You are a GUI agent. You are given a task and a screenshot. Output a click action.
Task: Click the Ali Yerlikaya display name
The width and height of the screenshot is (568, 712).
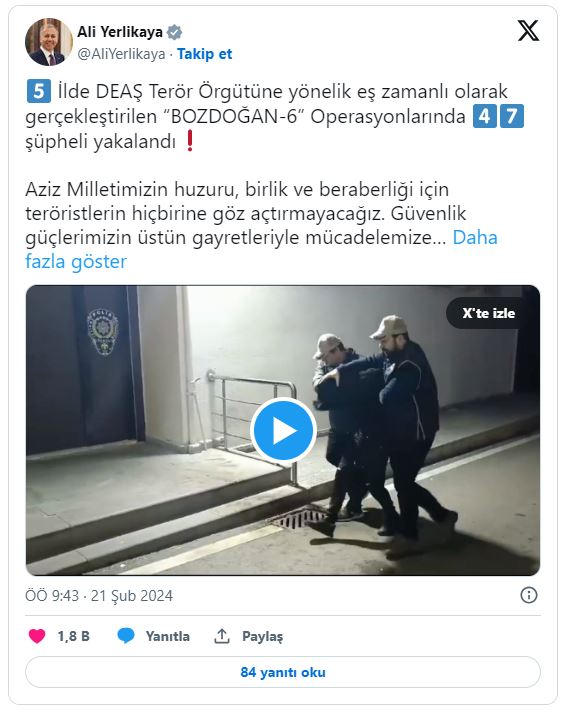coord(120,32)
